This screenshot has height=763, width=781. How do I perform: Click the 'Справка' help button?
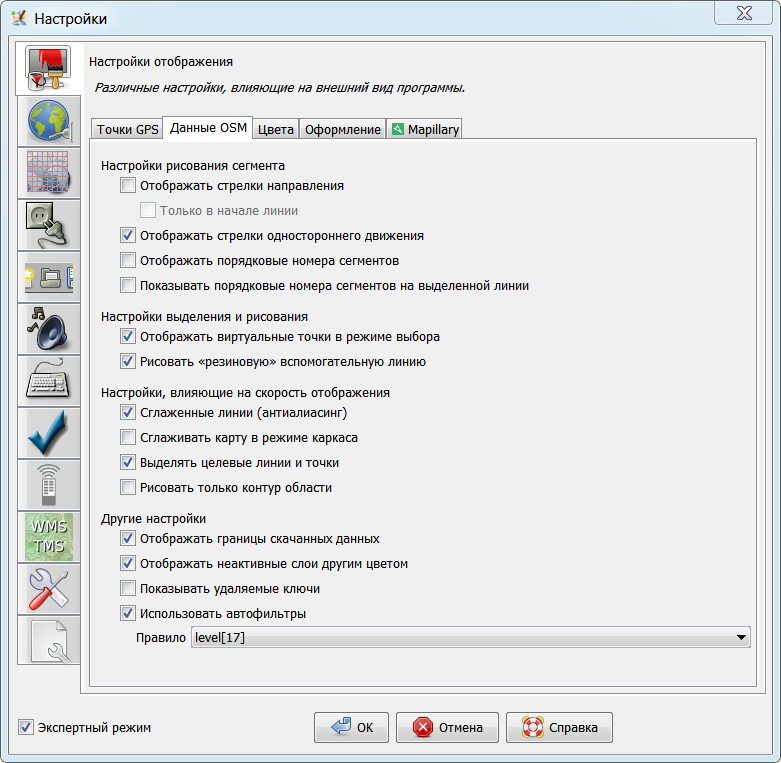tap(559, 727)
